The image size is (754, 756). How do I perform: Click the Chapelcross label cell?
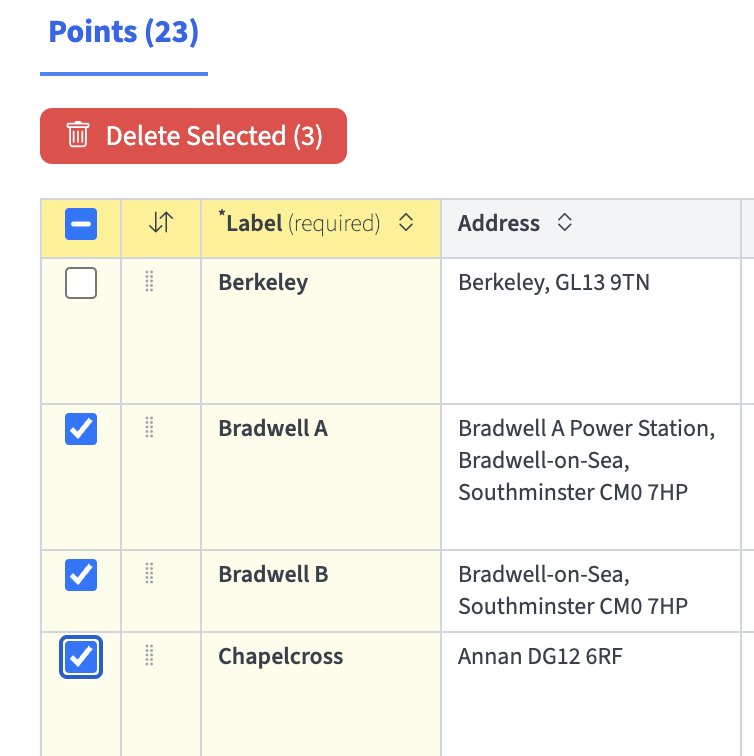(x=281, y=657)
